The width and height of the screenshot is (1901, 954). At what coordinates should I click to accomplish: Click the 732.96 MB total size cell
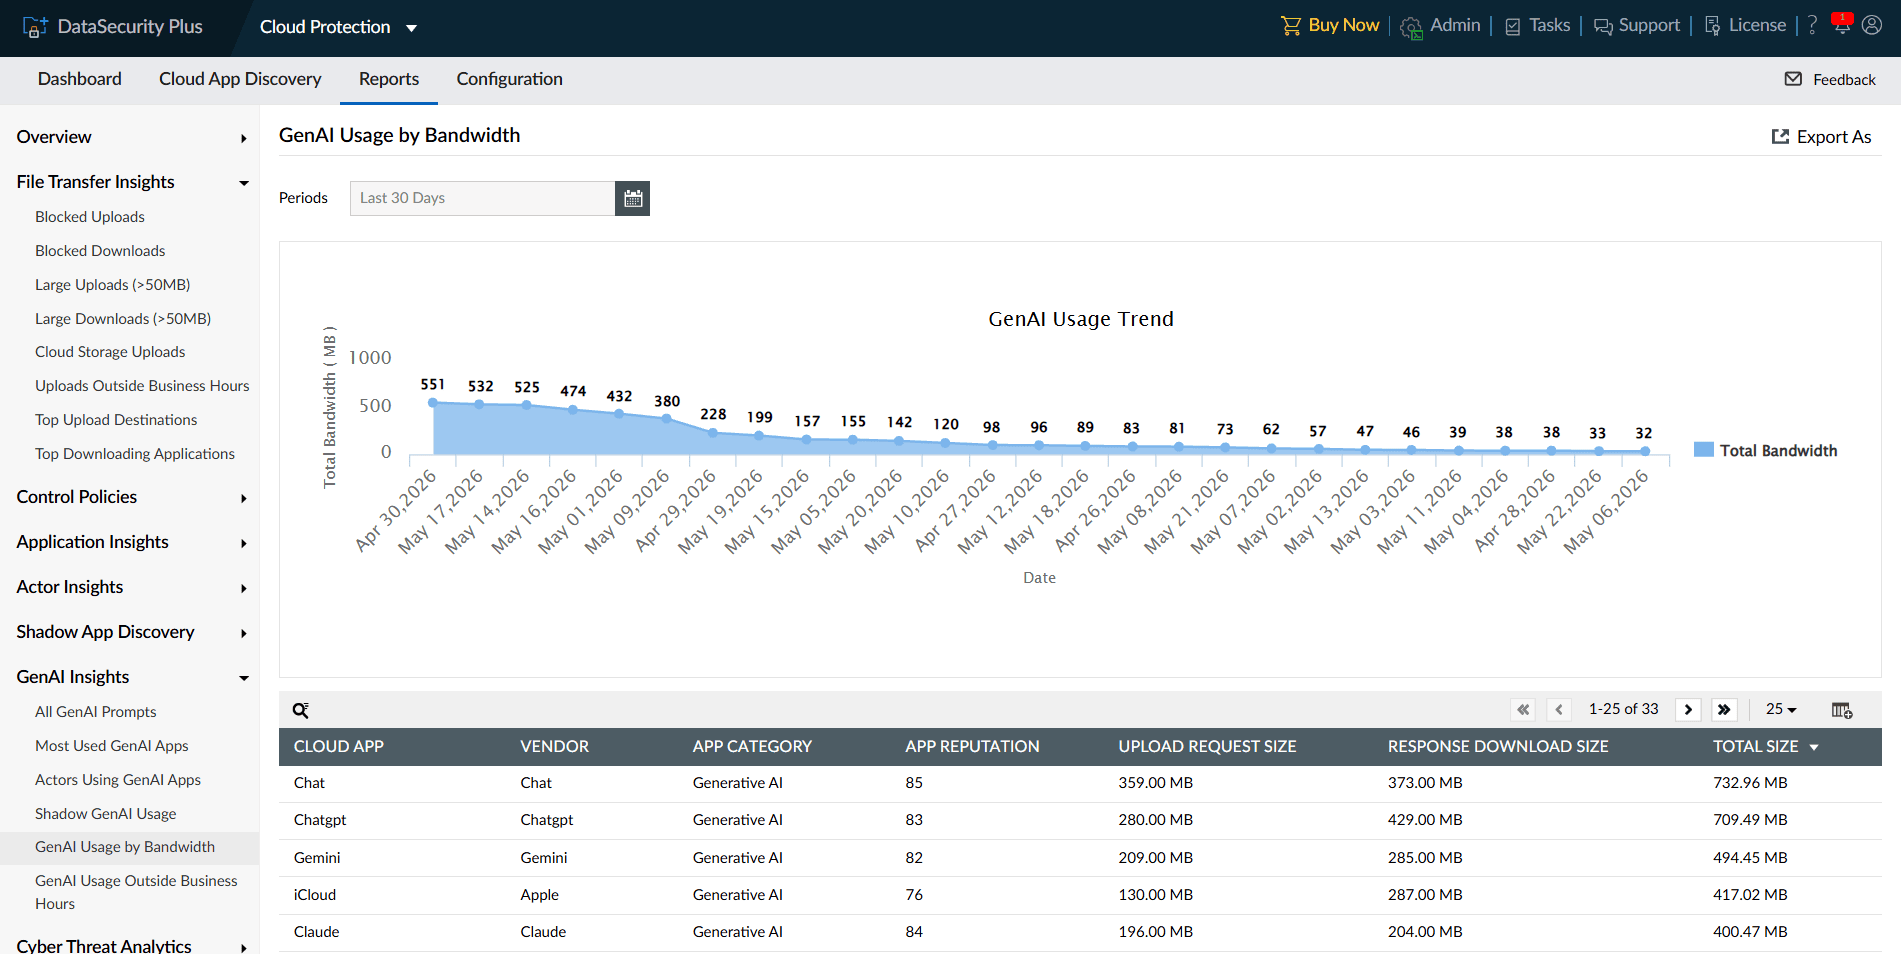coord(1750,783)
